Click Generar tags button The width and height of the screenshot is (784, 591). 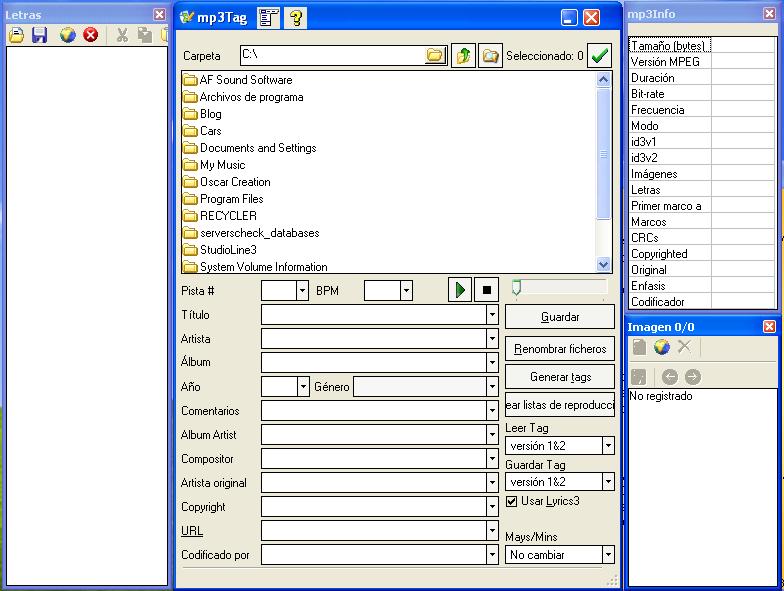(x=560, y=377)
